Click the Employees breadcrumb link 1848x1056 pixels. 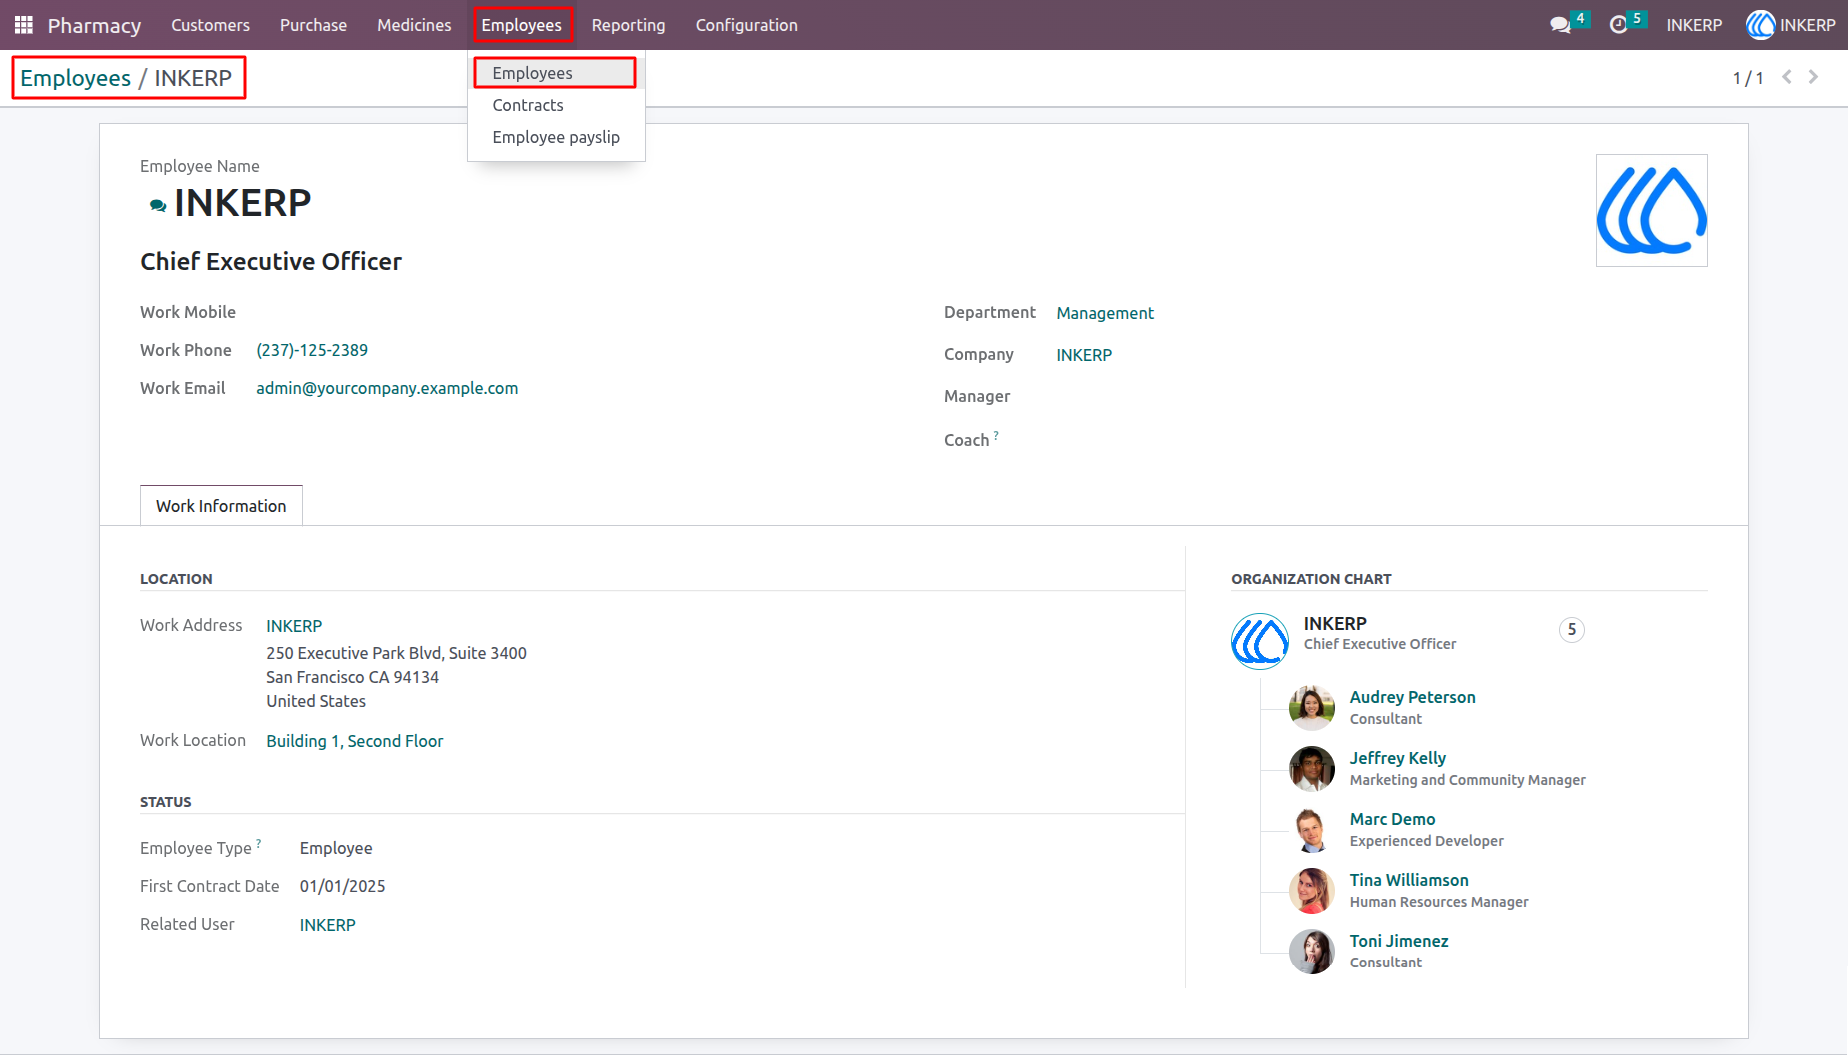click(75, 78)
